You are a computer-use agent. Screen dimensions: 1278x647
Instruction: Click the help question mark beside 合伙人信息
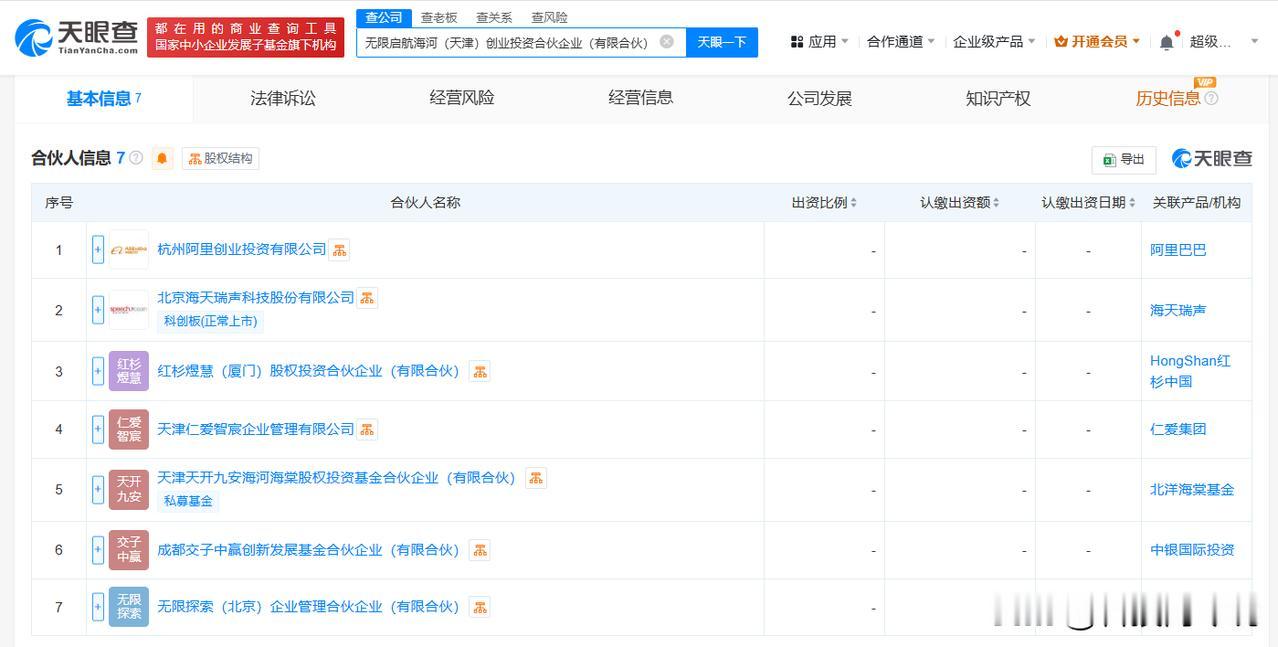[x=136, y=158]
